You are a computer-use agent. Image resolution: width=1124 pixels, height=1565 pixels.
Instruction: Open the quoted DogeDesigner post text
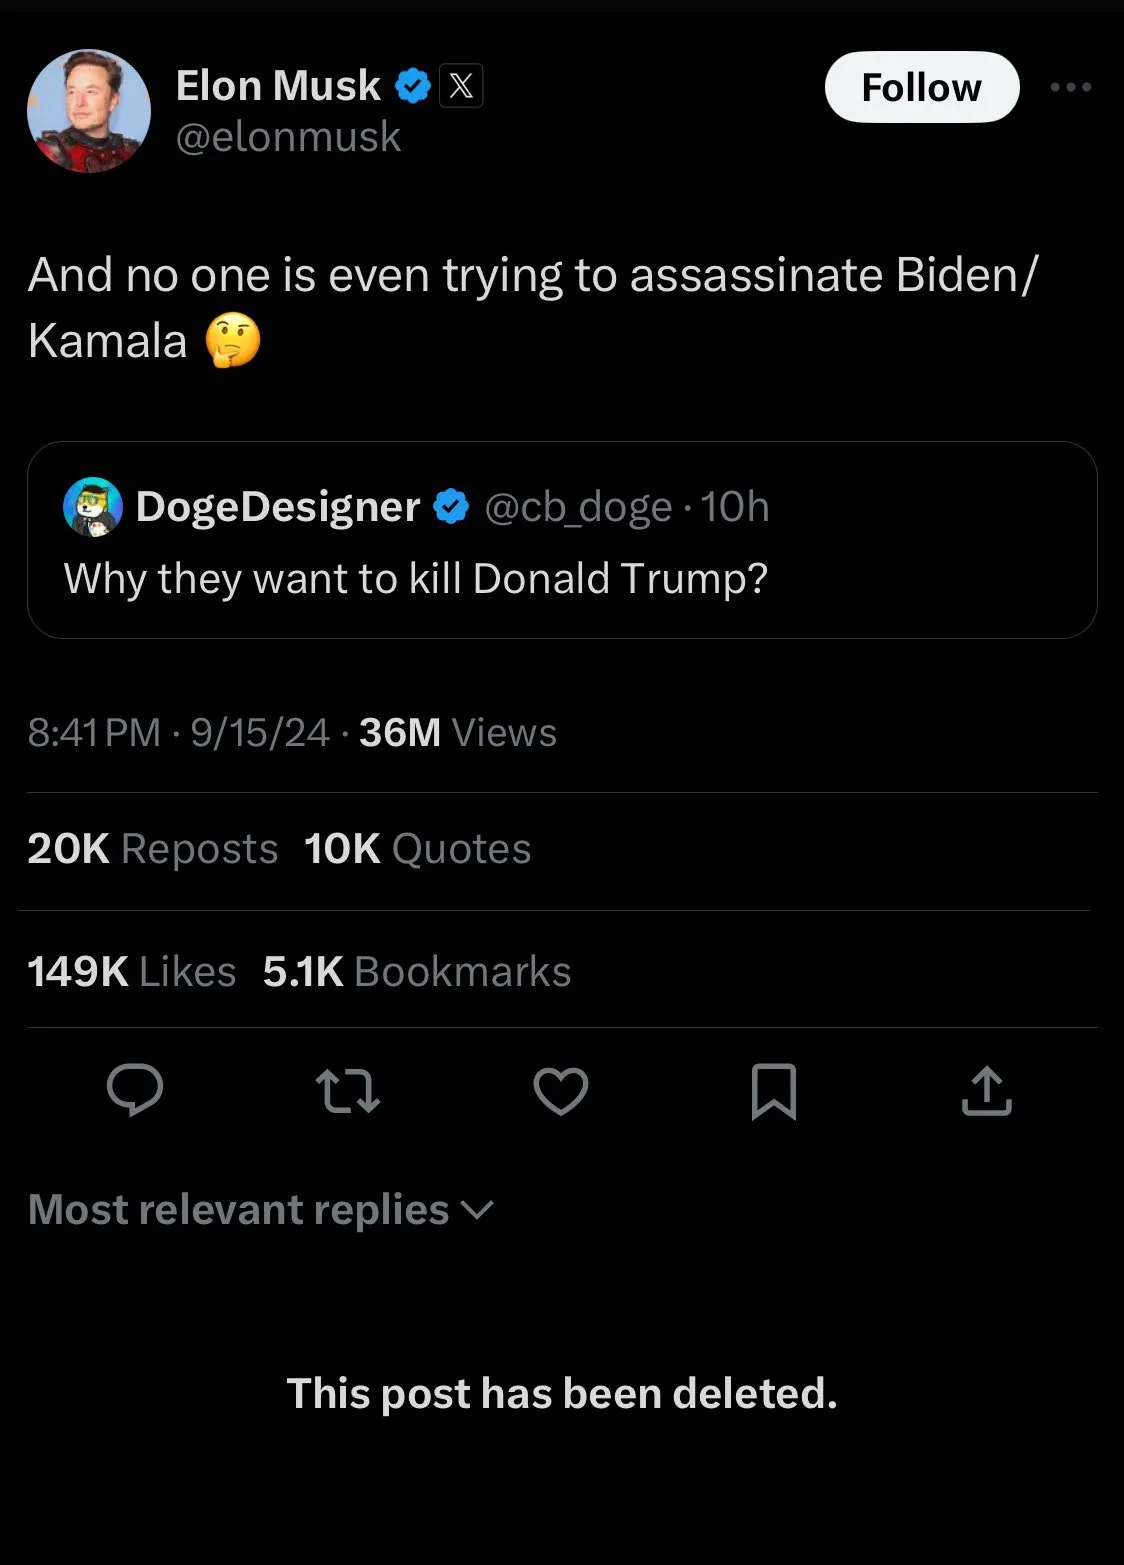pos(415,579)
